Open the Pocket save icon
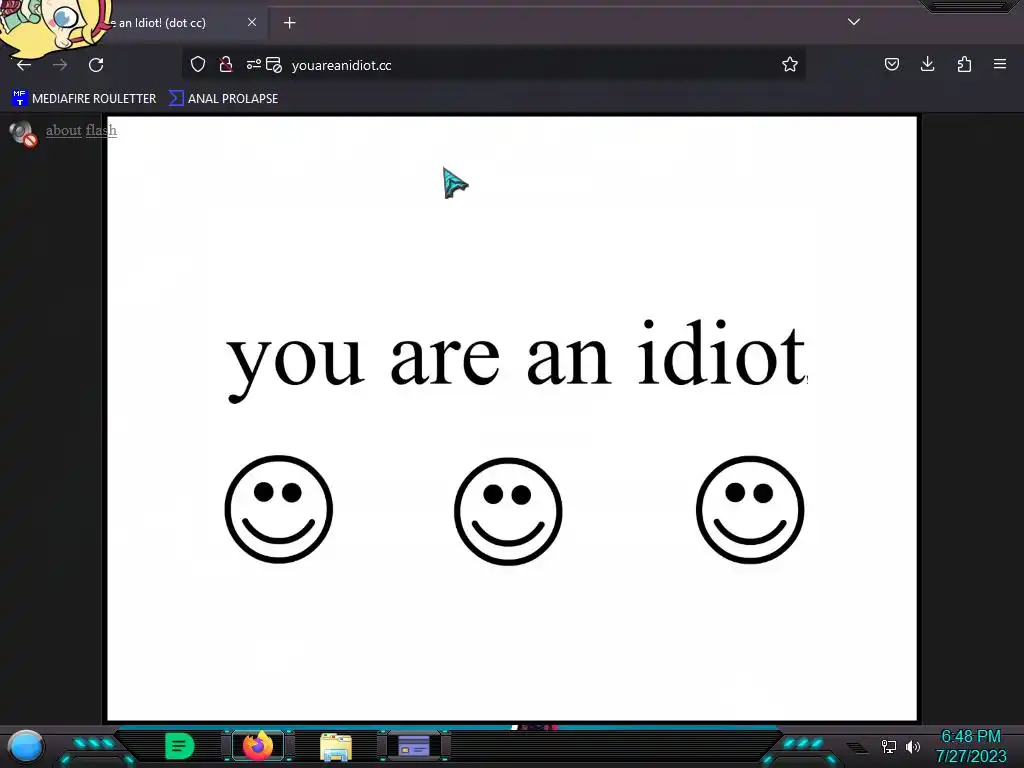 [891, 64]
